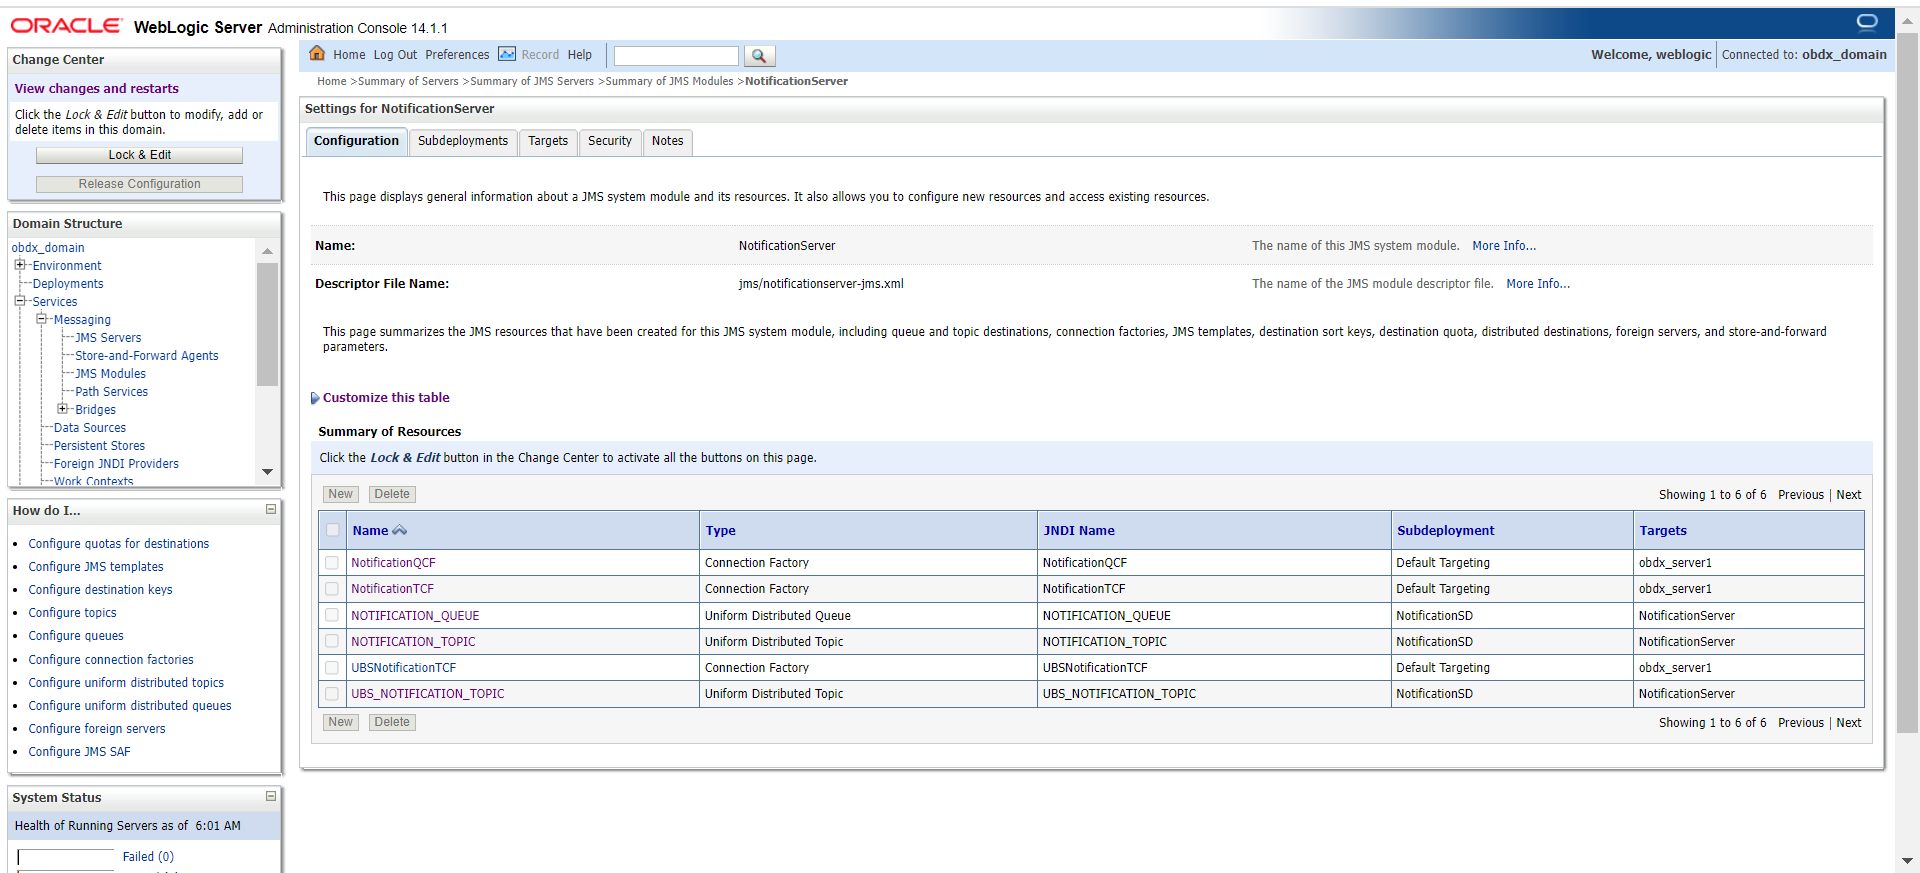Open JMS Servers in domain tree
The width and height of the screenshot is (1920, 873).
click(108, 338)
